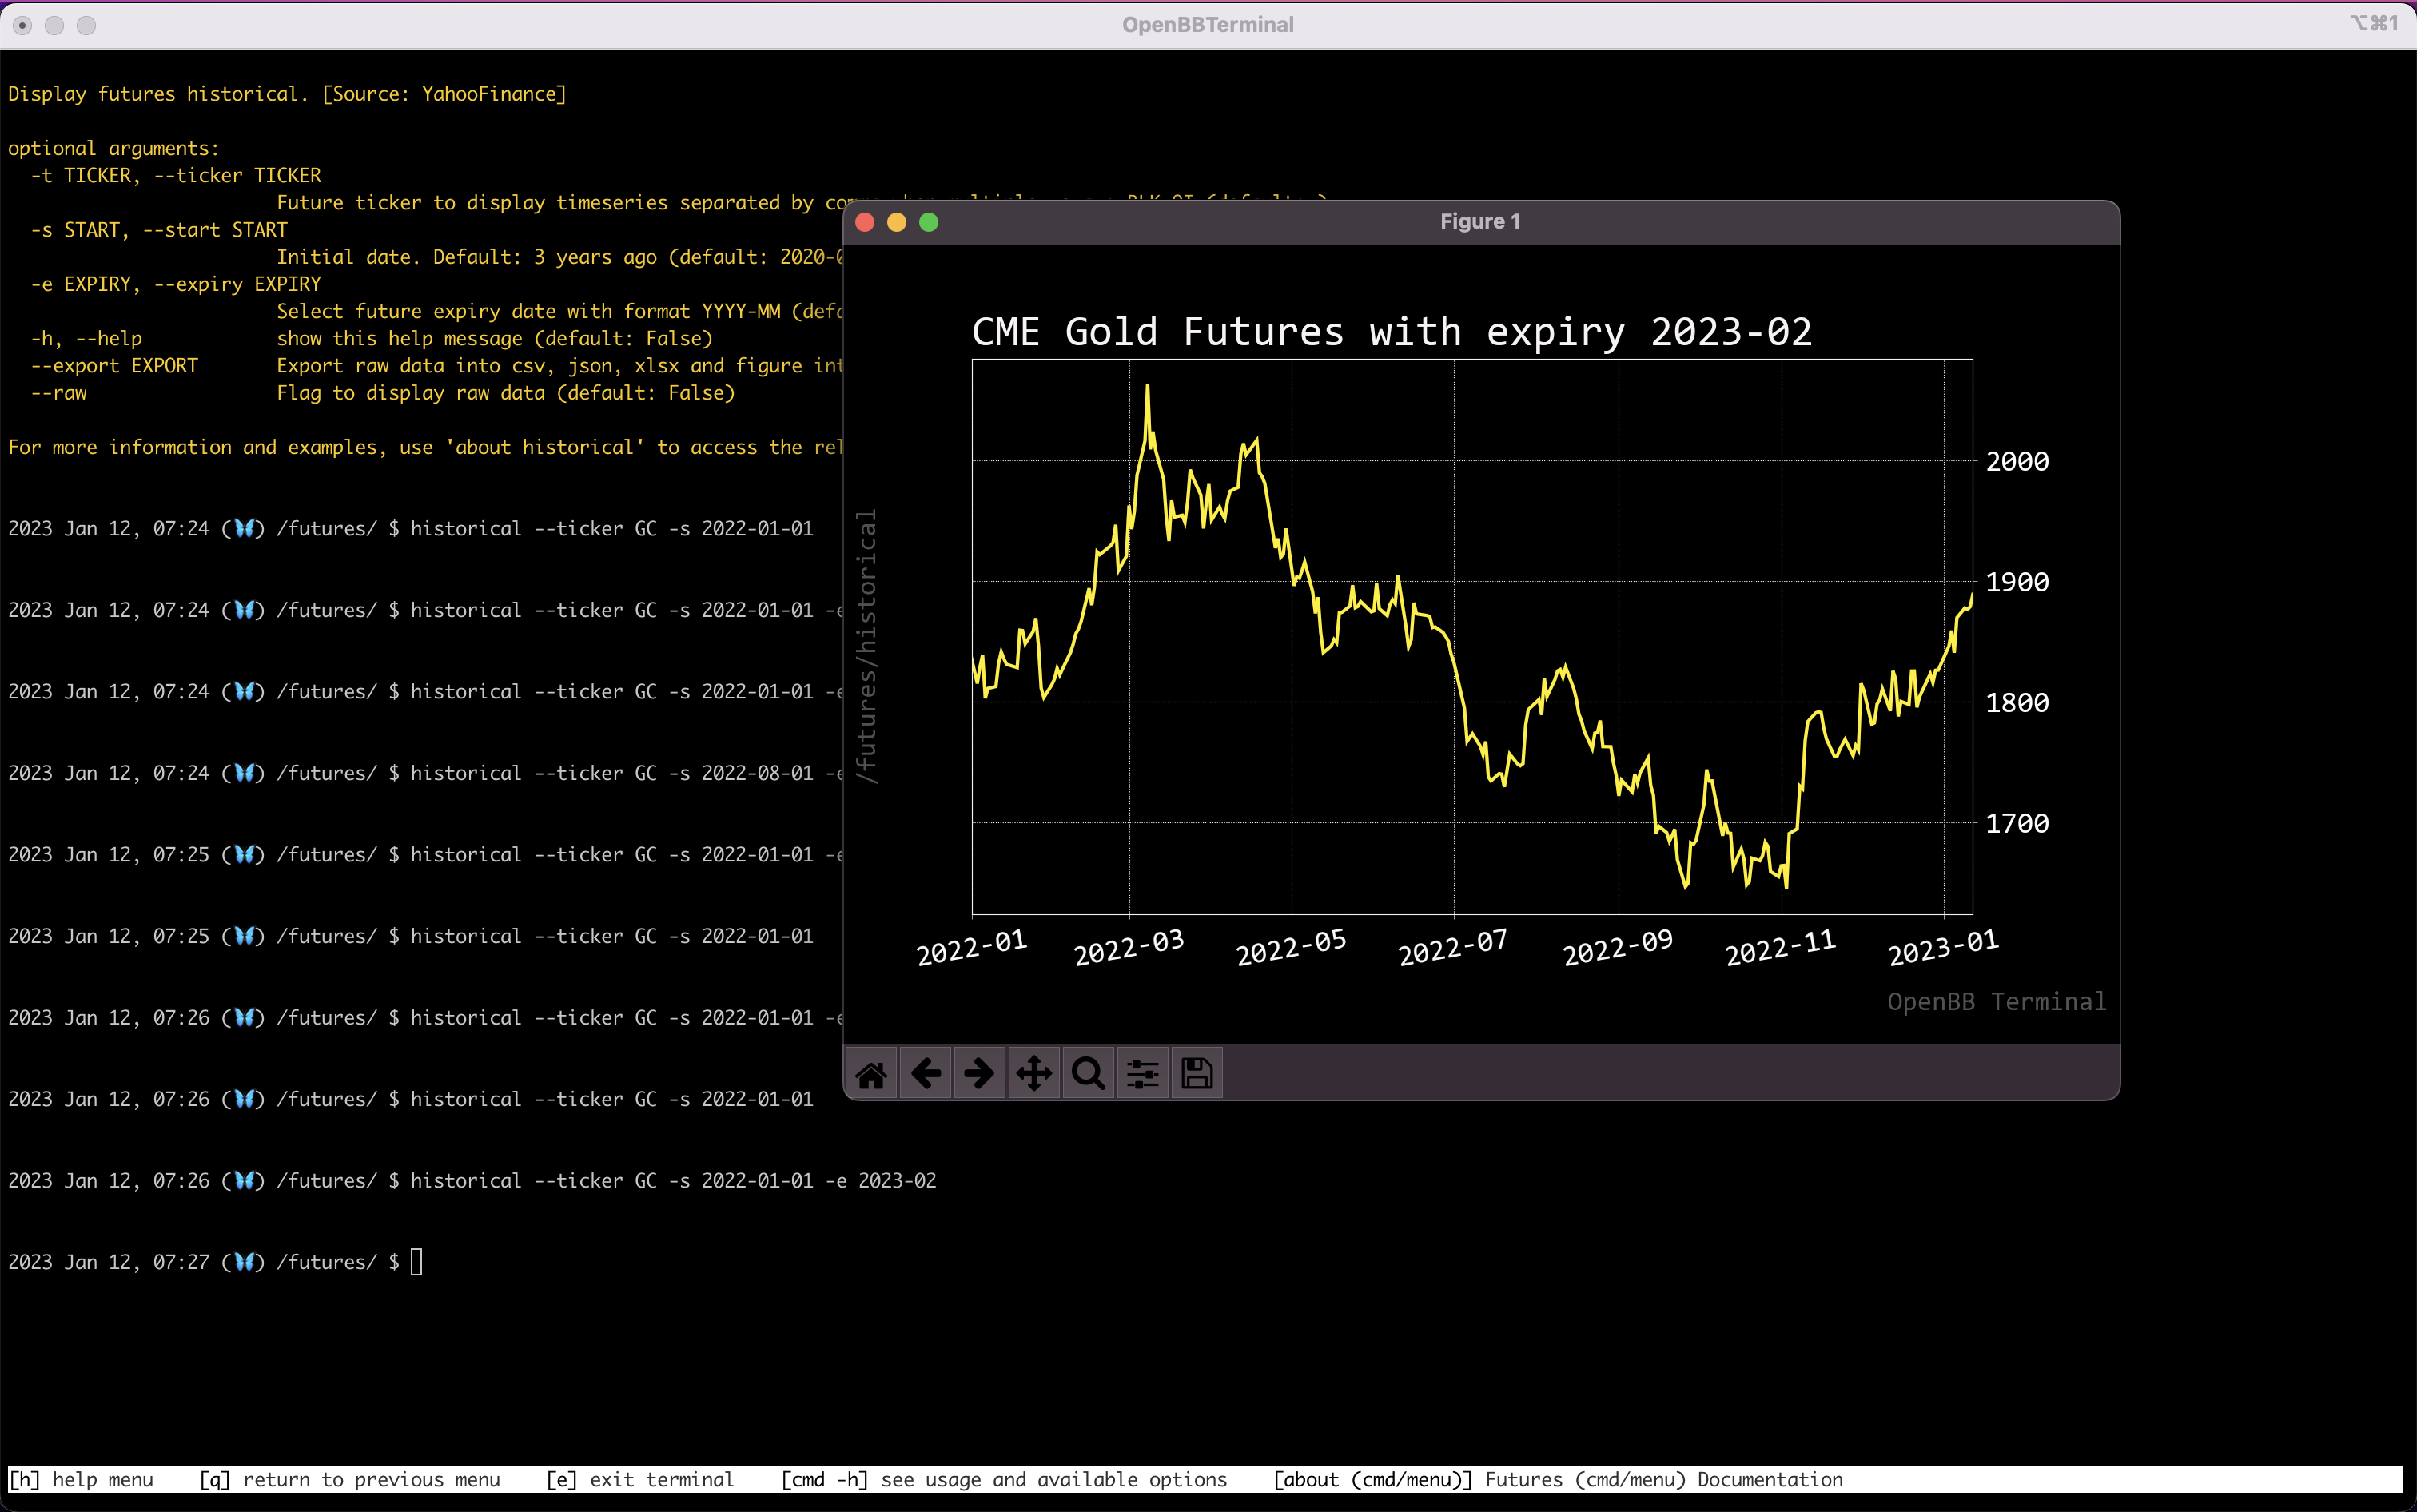Click the terminal command prompt
The image size is (2417, 1512).
416,1262
